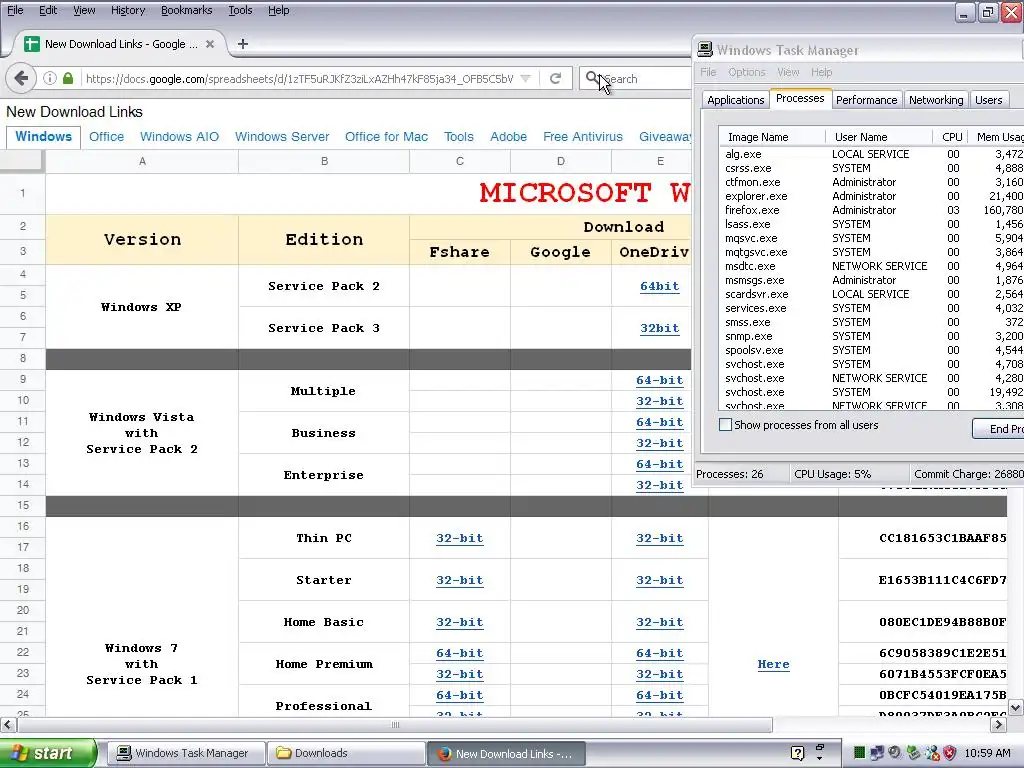Open the Free Antivirus sheet tab
Screen dimensions: 1024x768
pyautogui.click(x=583, y=136)
